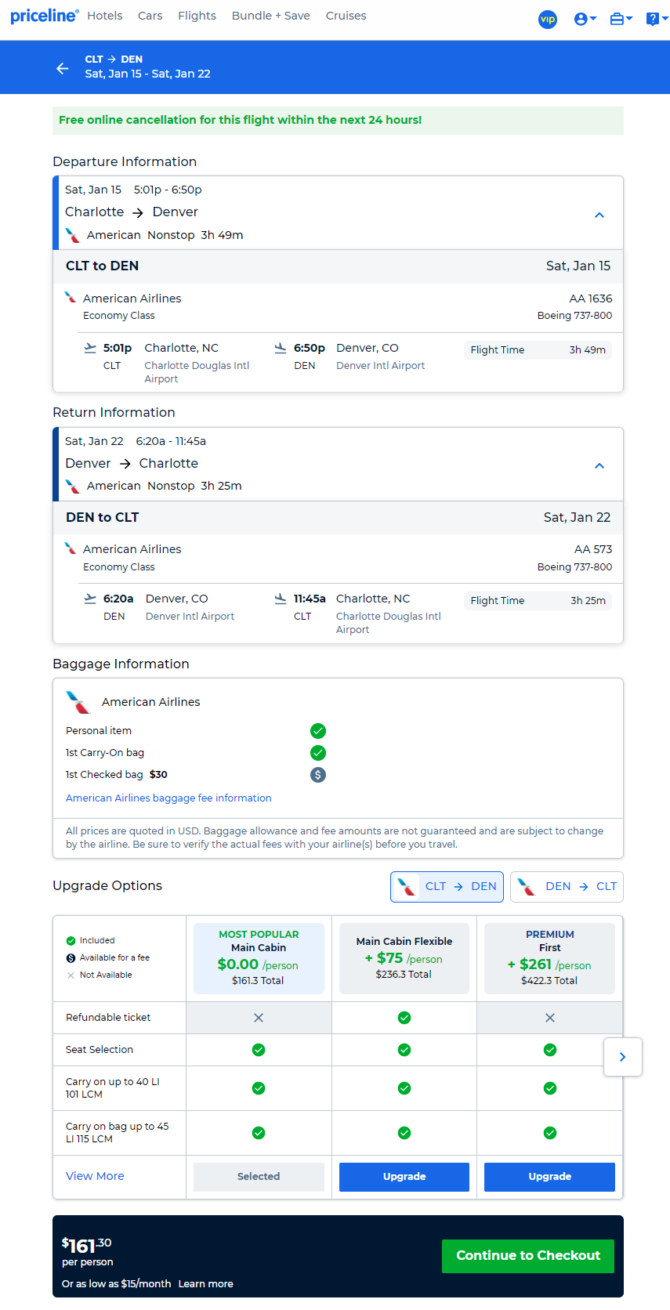Click Available for a fee legend icon
This screenshot has width=670, height=1310.
point(70,958)
